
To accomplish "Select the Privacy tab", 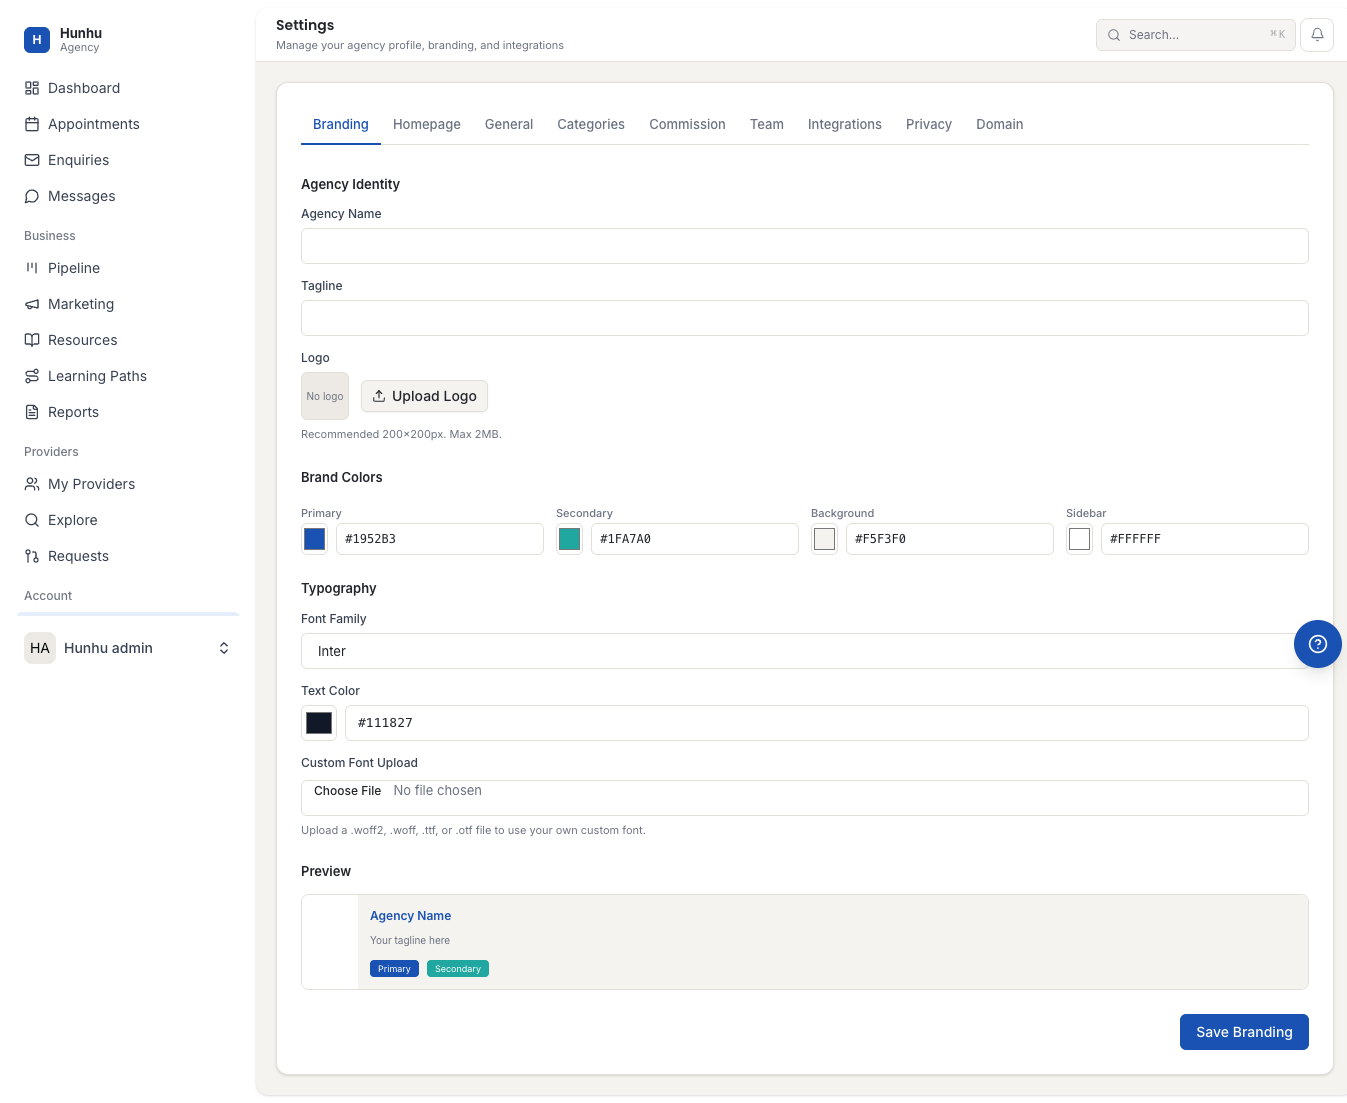I will pos(929,124).
